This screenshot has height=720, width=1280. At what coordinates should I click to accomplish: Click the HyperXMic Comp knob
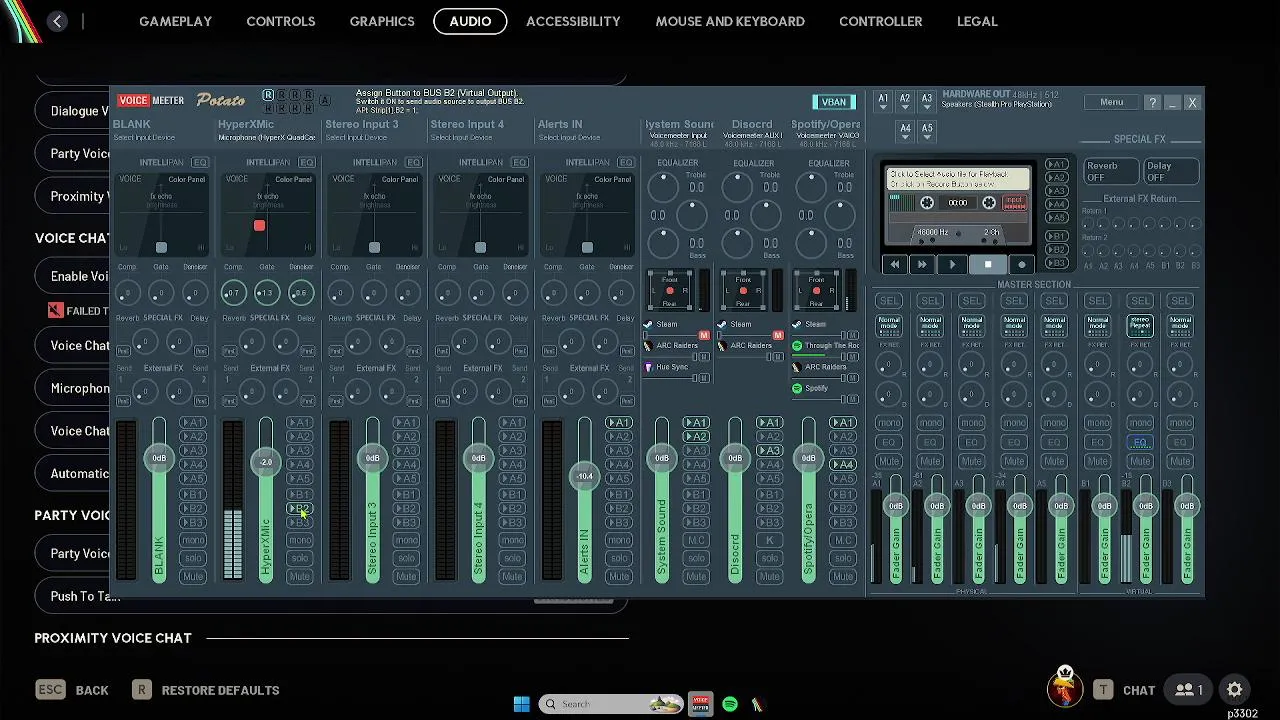coord(233,293)
